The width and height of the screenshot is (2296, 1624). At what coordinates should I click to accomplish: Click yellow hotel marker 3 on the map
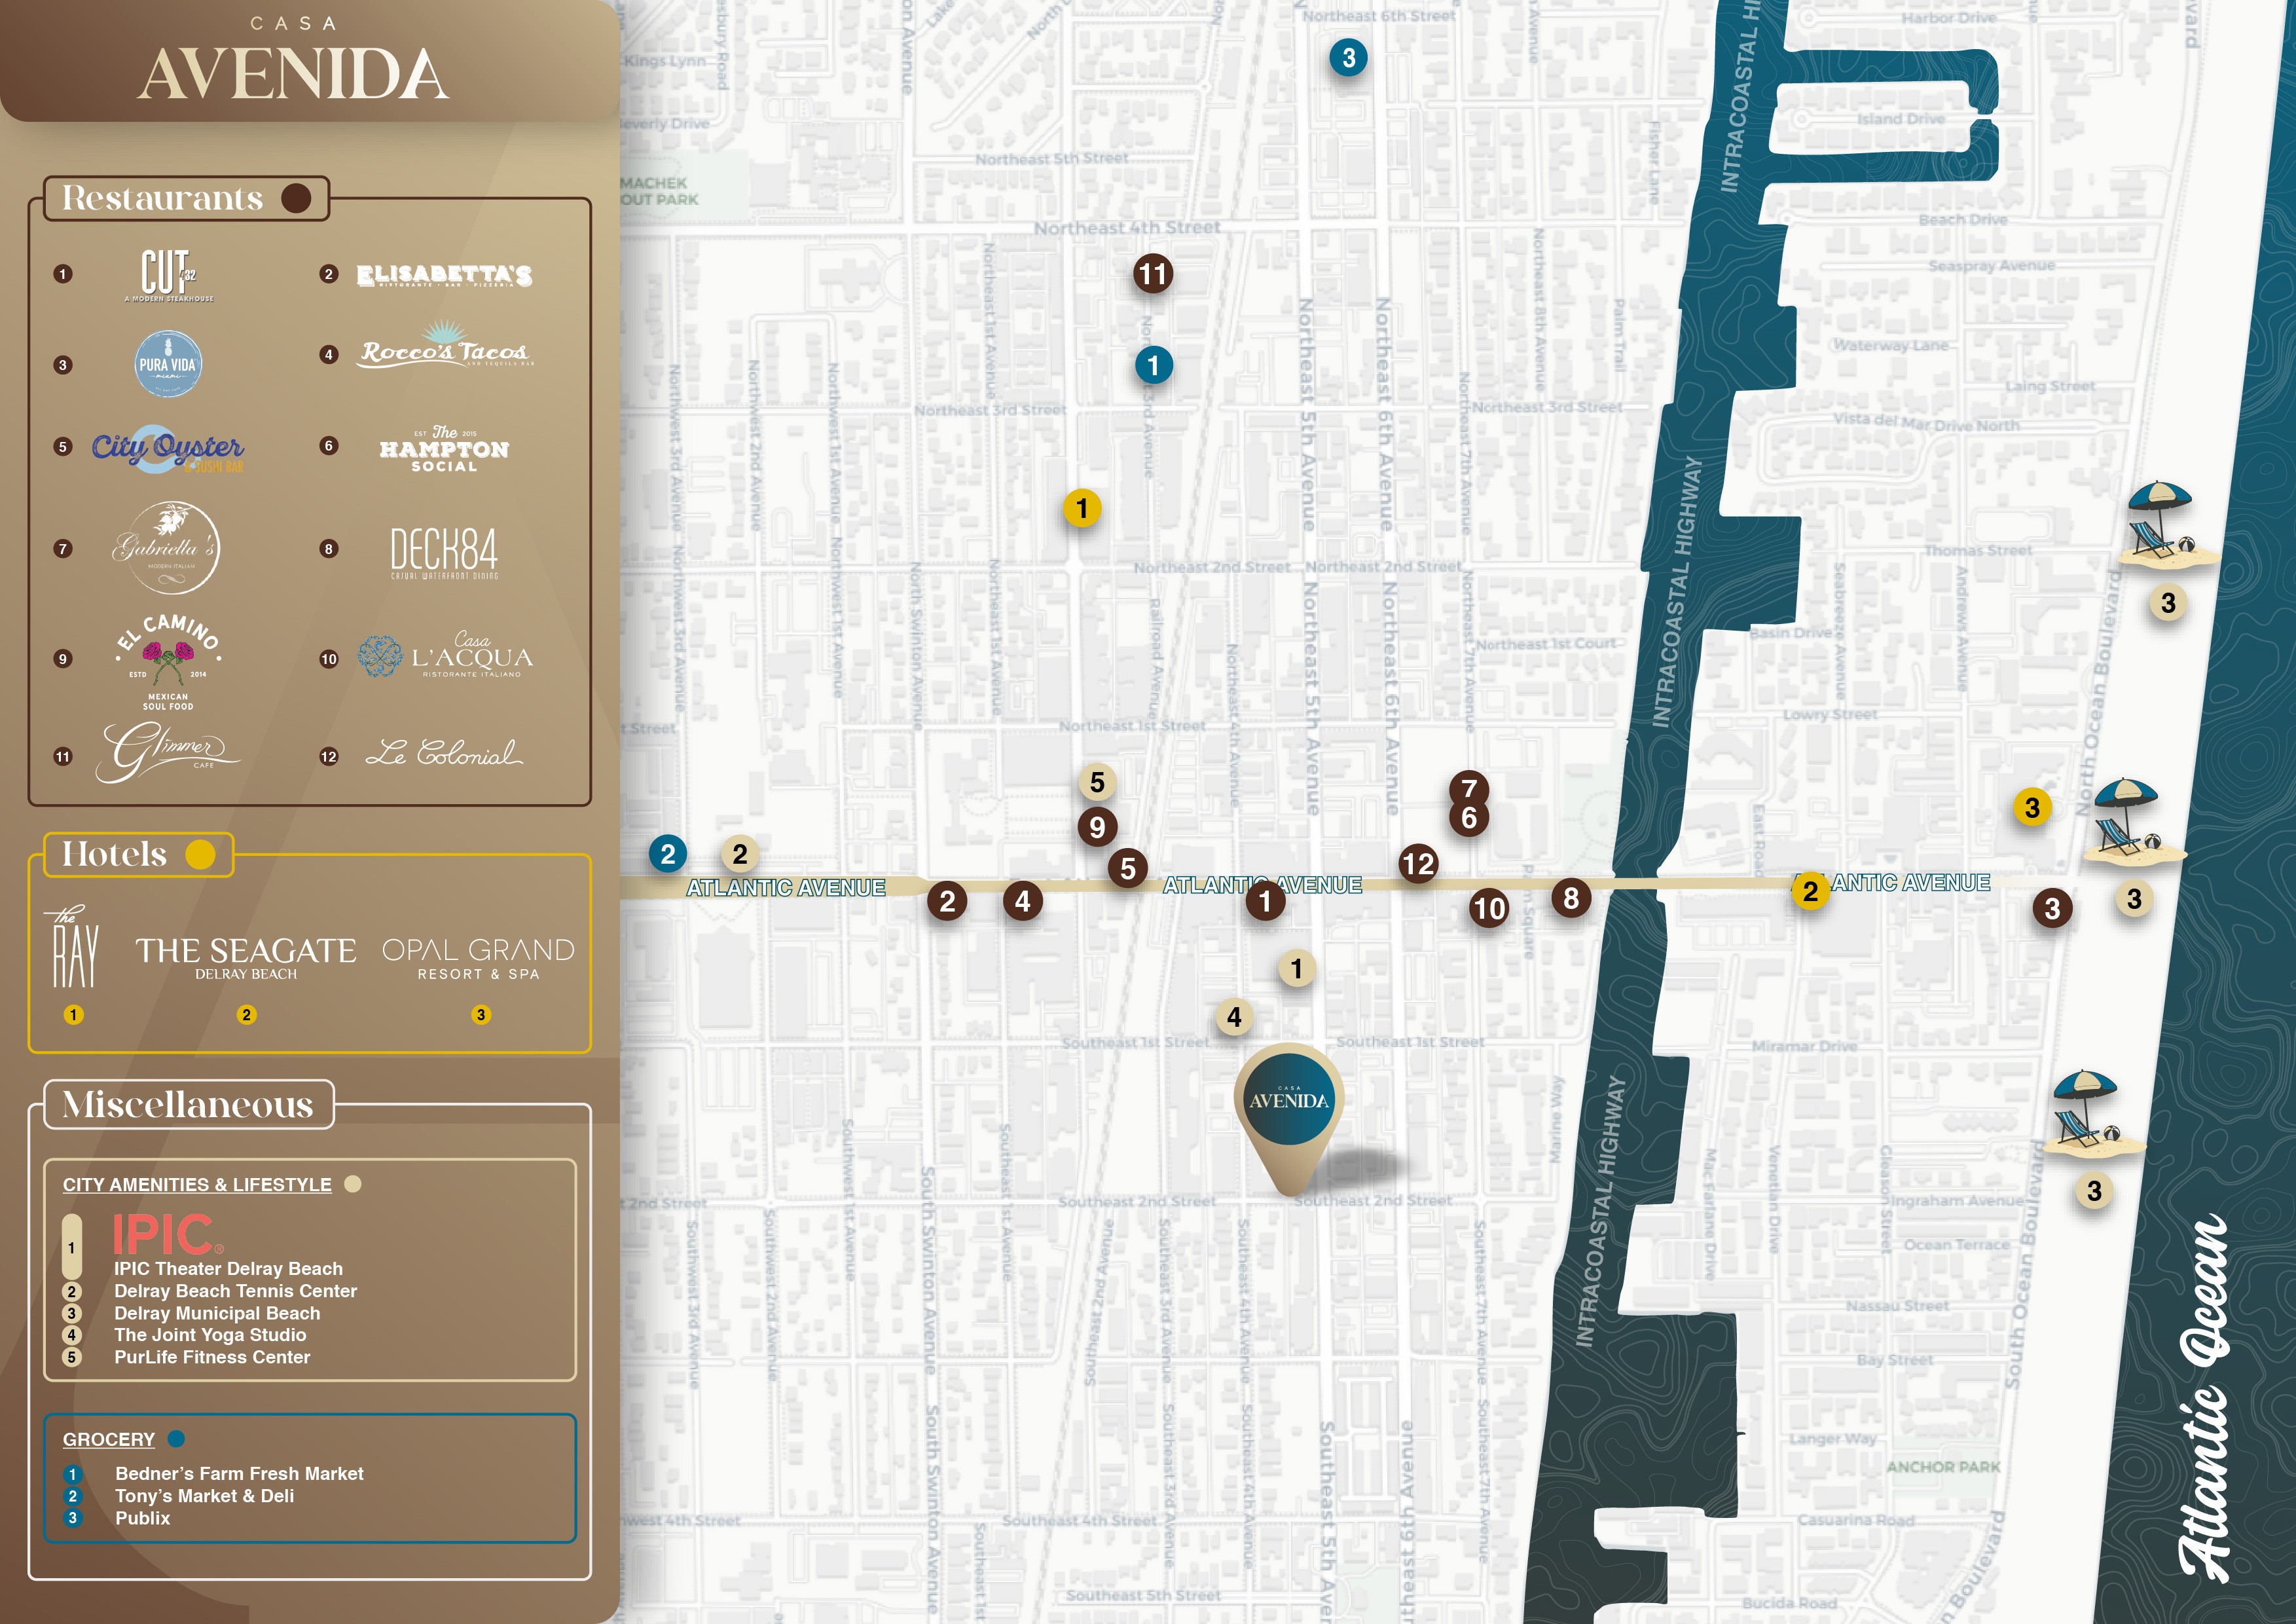click(x=2032, y=808)
